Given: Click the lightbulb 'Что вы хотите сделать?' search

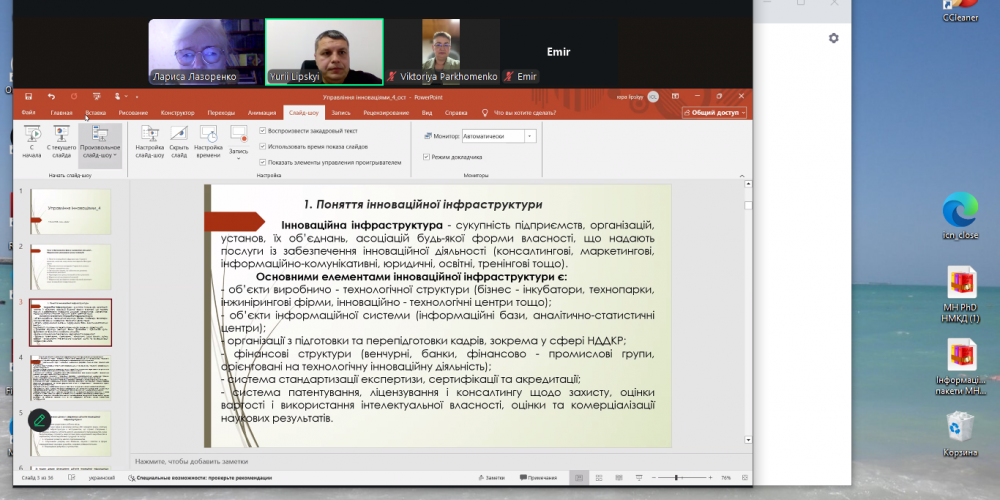Looking at the screenshot, I should 518,113.
